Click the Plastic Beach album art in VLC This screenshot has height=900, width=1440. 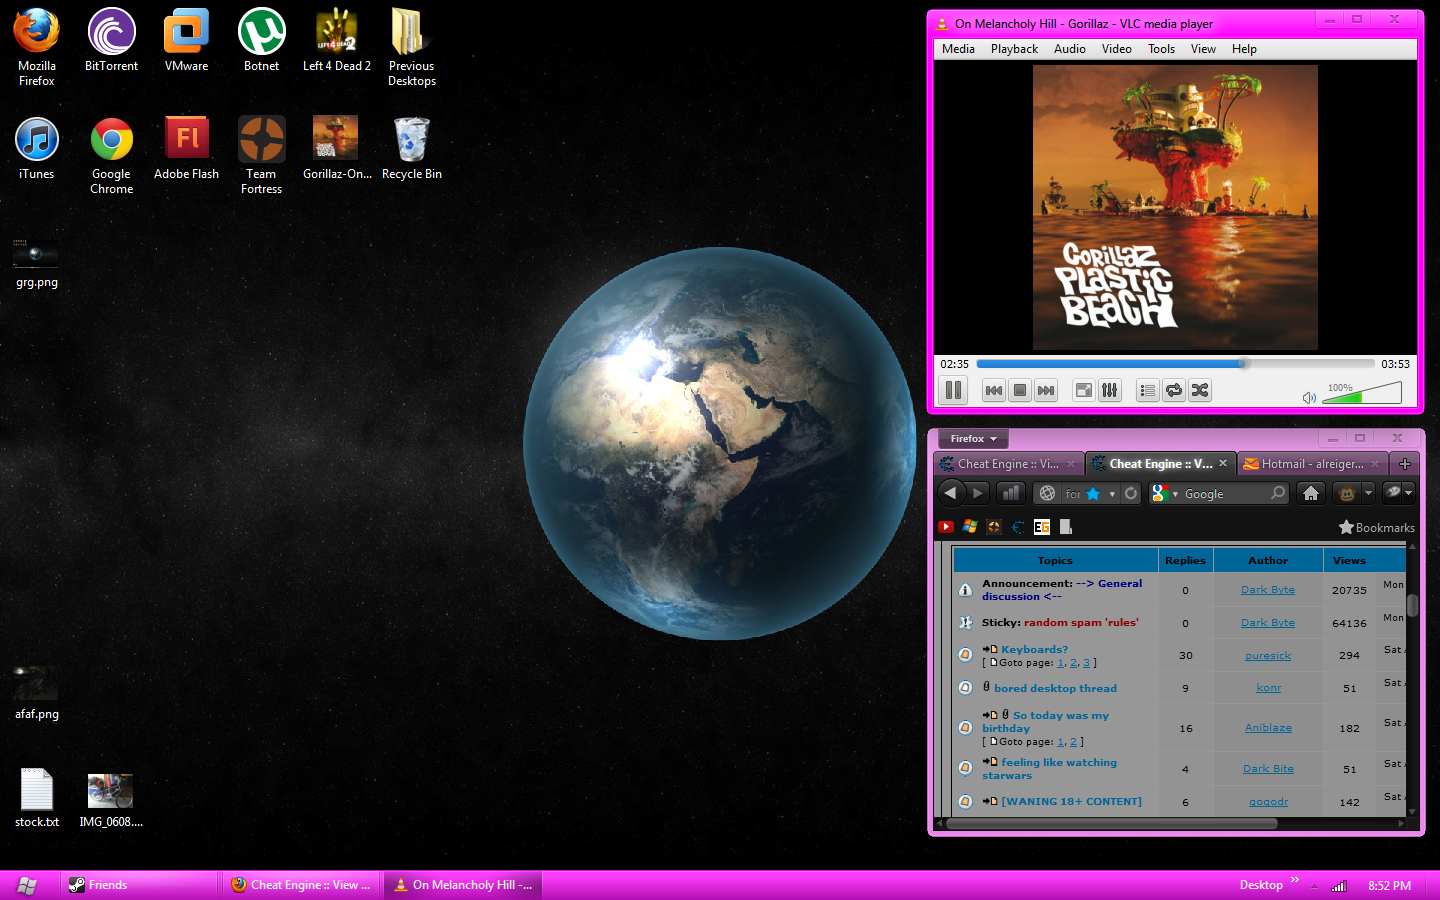pos(1175,207)
